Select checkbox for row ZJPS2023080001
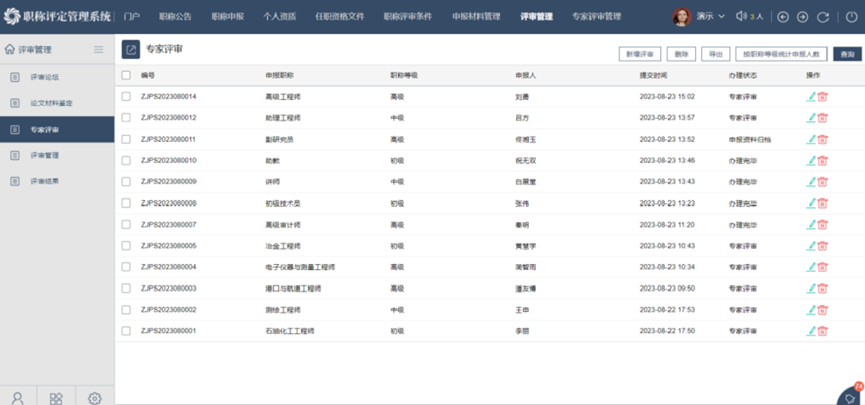The width and height of the screenshot is (865, 405). 126,330
